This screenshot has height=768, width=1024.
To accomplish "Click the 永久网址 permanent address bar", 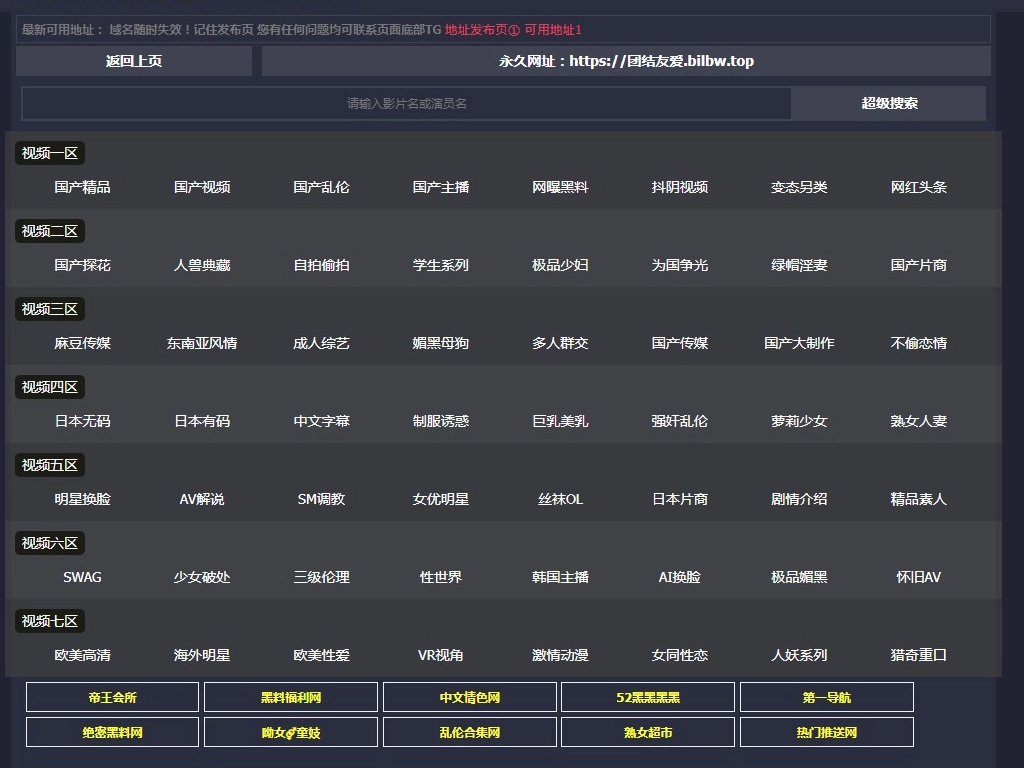I will point(626,61).
